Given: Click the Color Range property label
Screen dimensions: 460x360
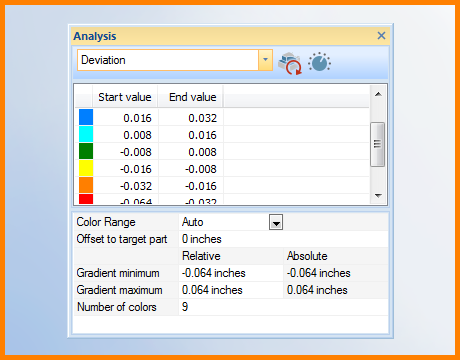Looking at the screenshot, I should click(106, 222).
